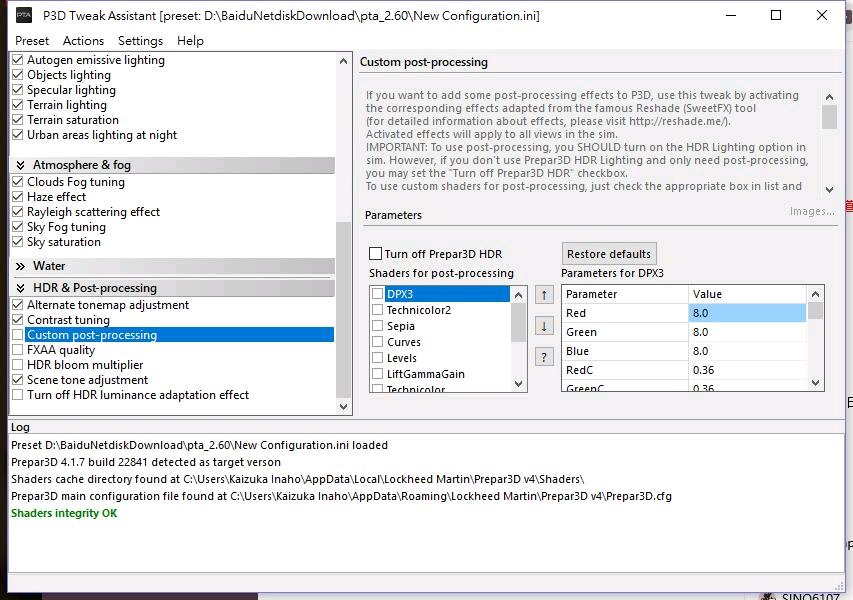Click parameters table scroll up arrow
This screenshot has height=600, width=853.
pos(815,294)
